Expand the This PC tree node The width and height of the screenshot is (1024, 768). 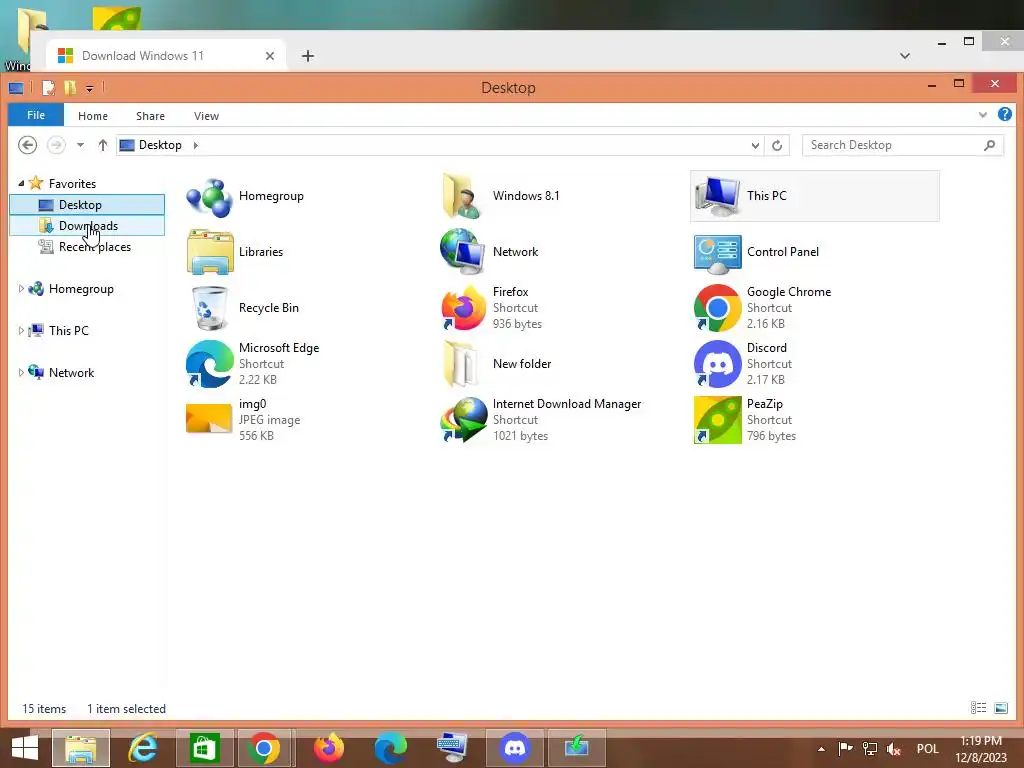click(21, 330)
